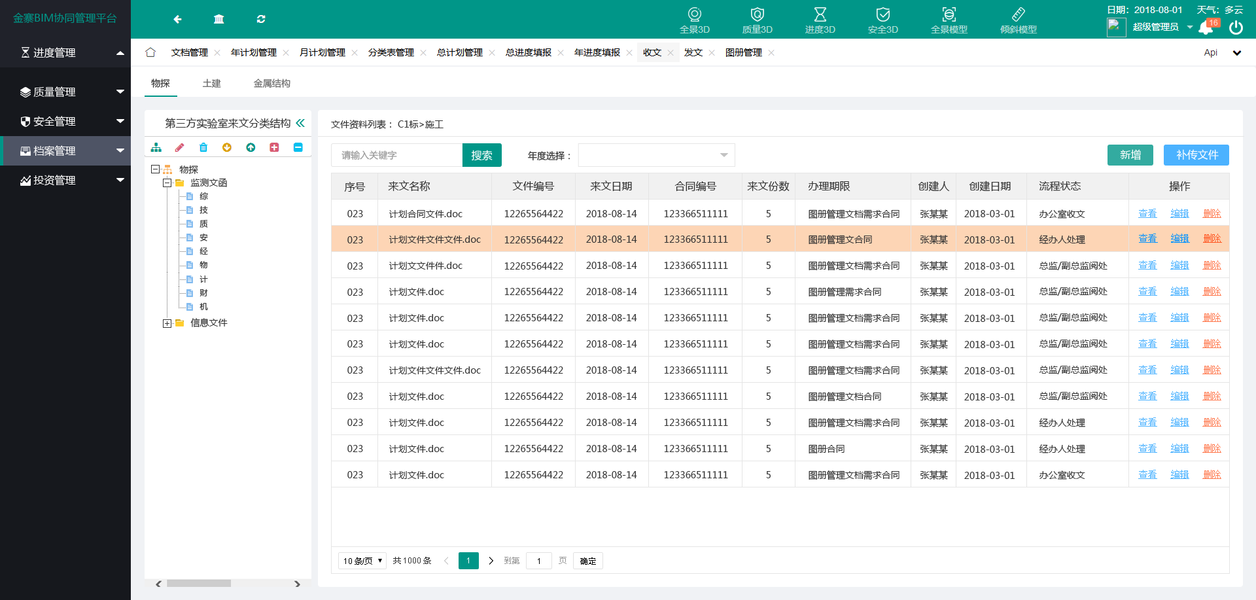The image size is (1256, 600).
Task: Select the 综 tree item
Action: pos(203,196)
